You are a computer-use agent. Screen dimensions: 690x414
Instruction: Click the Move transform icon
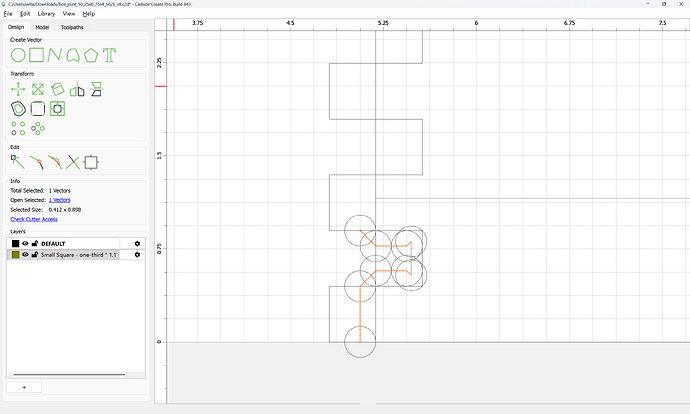(18, 89)
